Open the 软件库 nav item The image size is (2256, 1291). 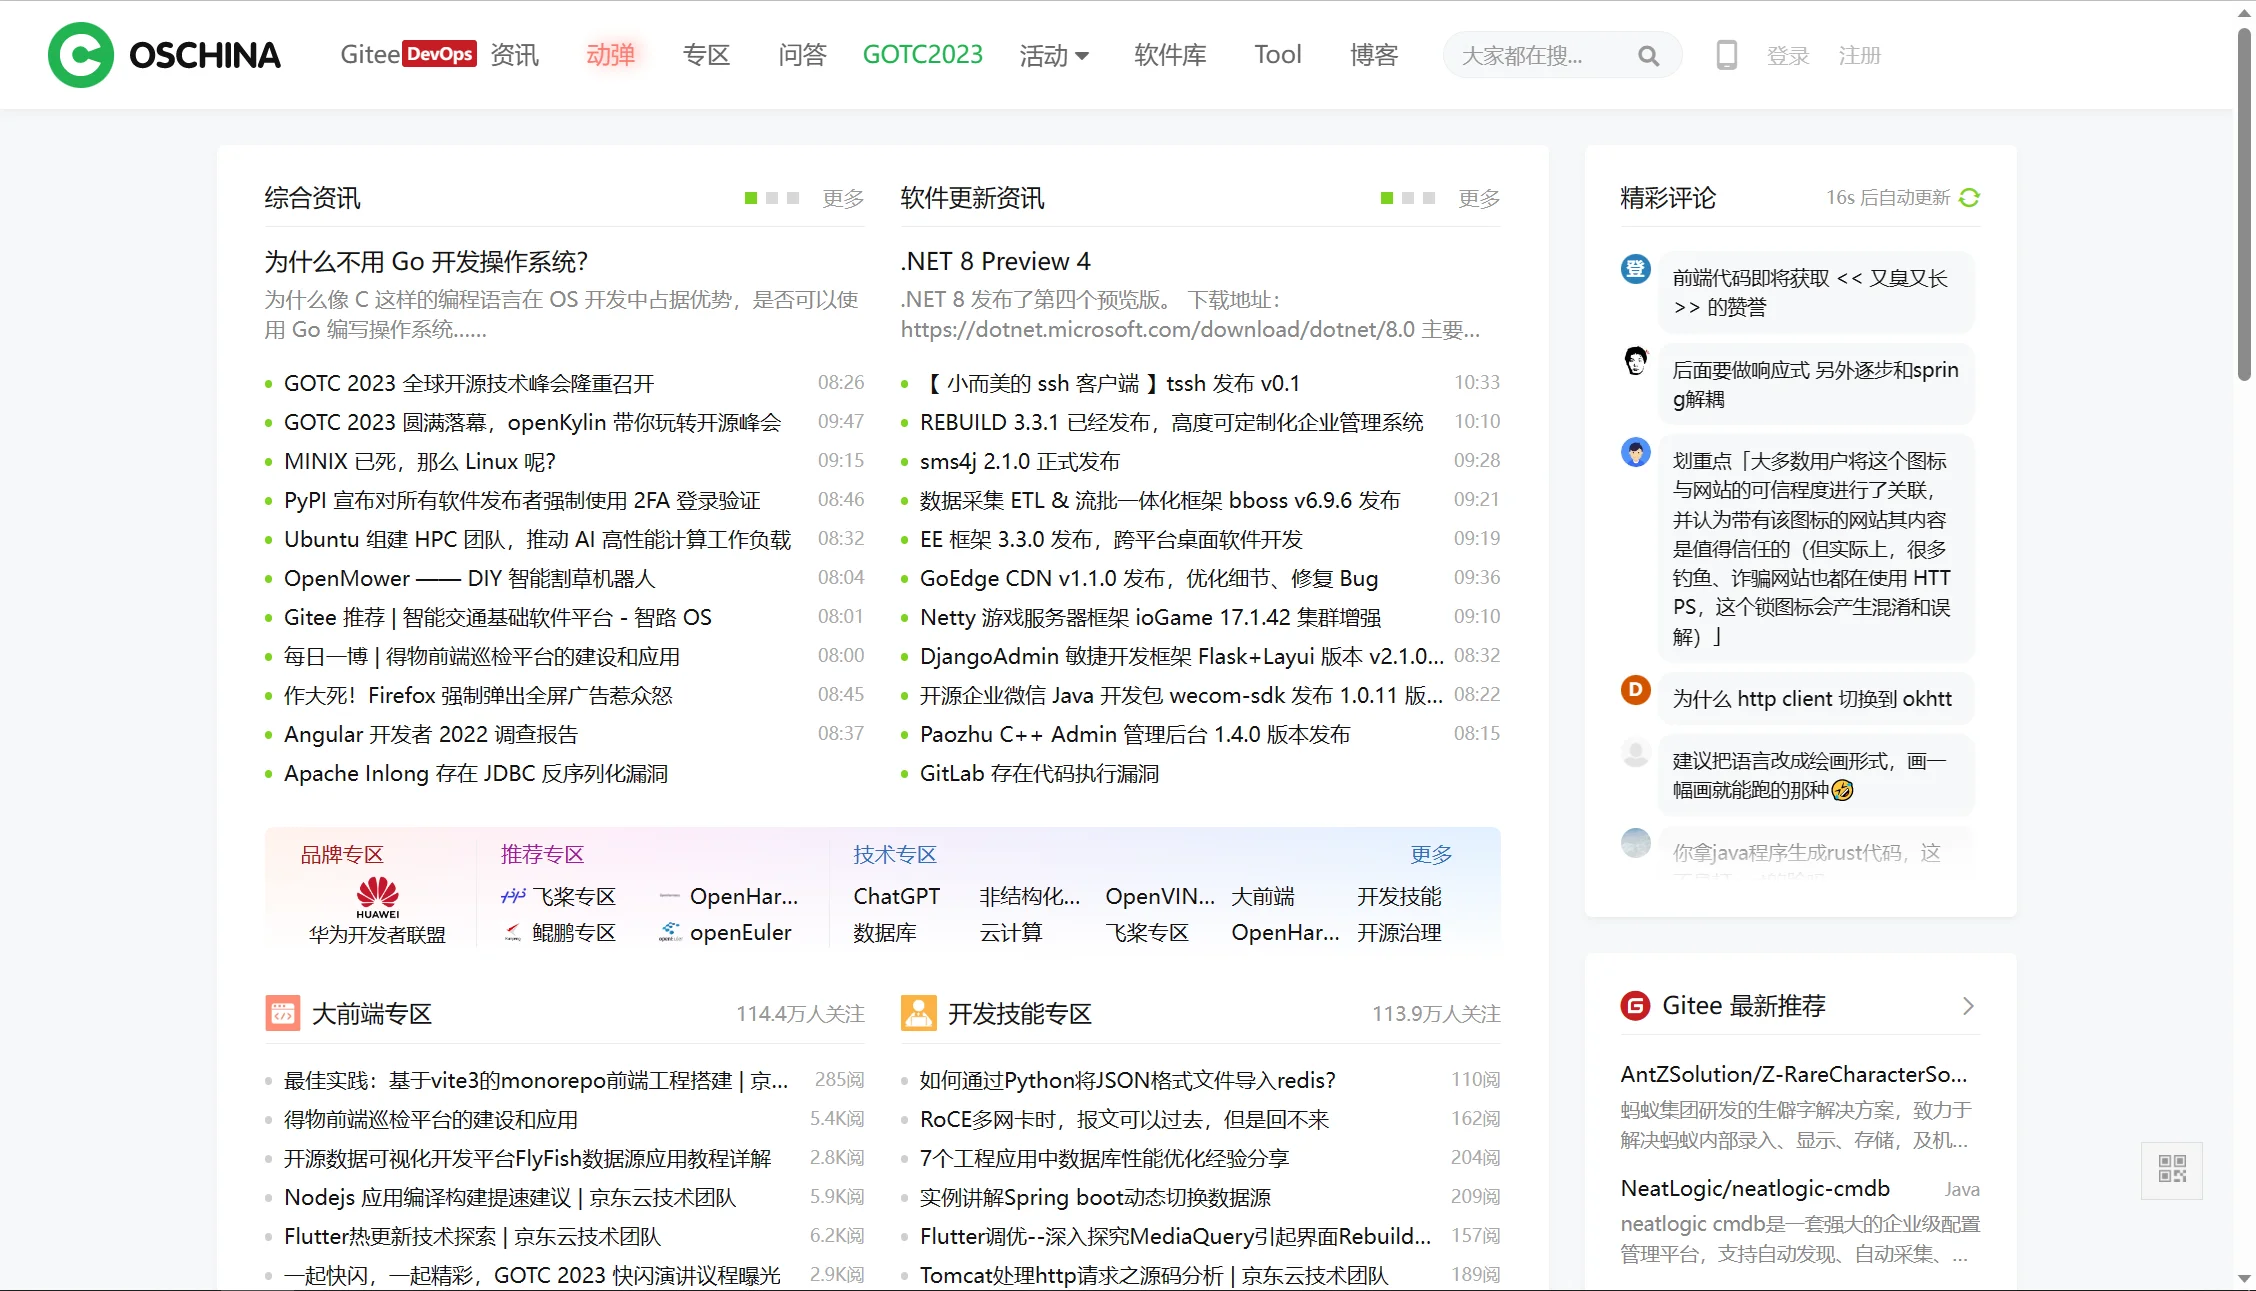(1171, 55)
